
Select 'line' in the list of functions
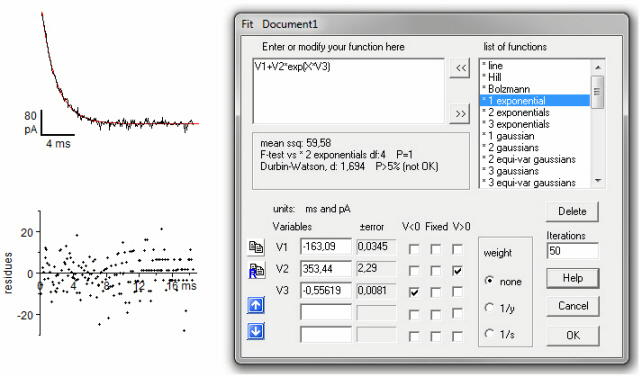tap(535, 65)
